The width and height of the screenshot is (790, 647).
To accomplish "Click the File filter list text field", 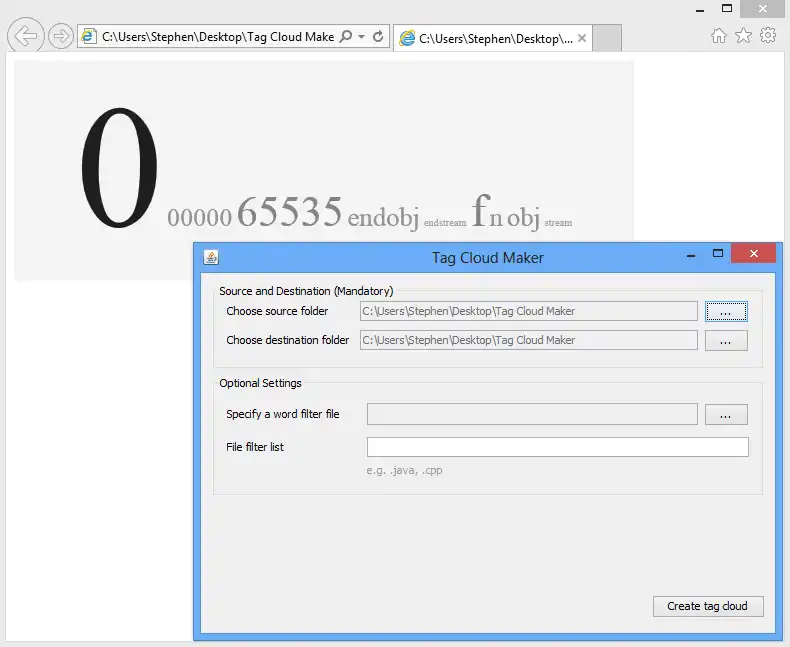I will [558, 447].
